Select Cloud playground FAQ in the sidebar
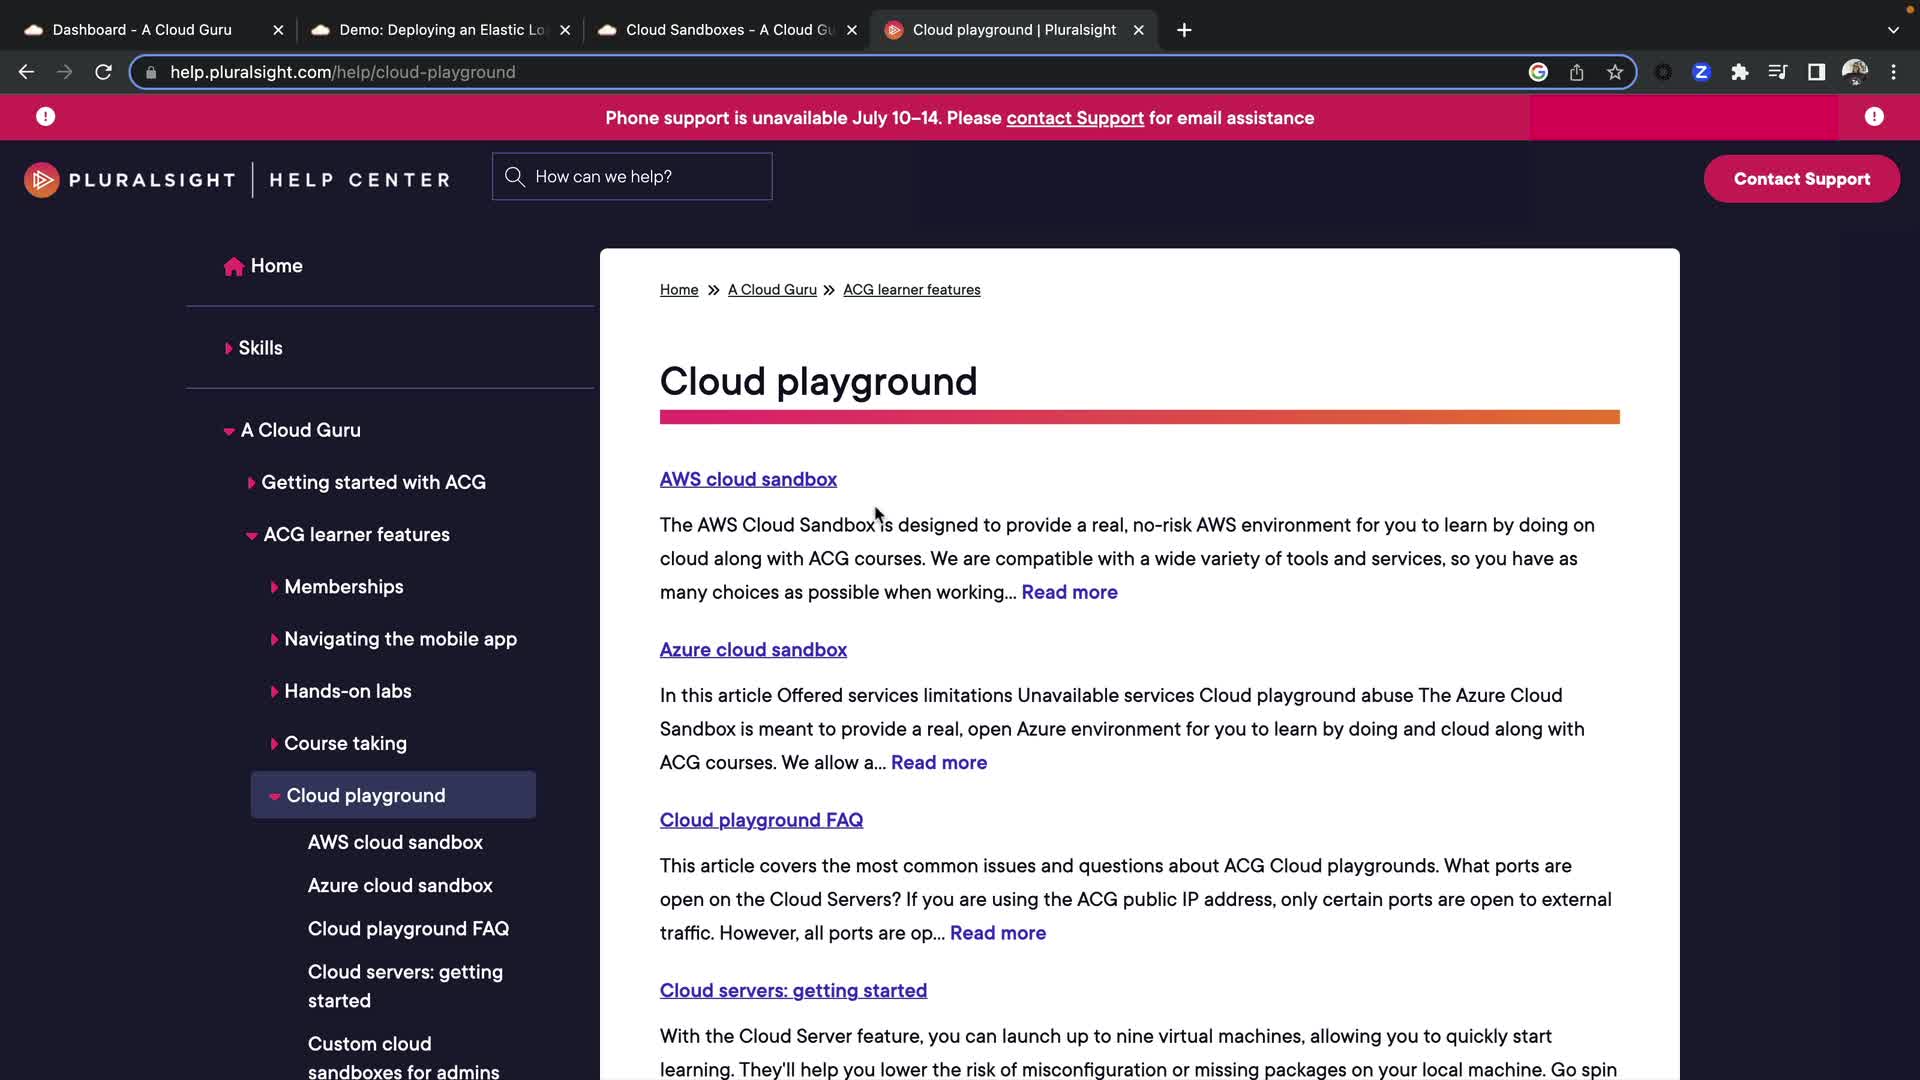1920x1080 pixels. pyautogui.click(x=408, y=929)
